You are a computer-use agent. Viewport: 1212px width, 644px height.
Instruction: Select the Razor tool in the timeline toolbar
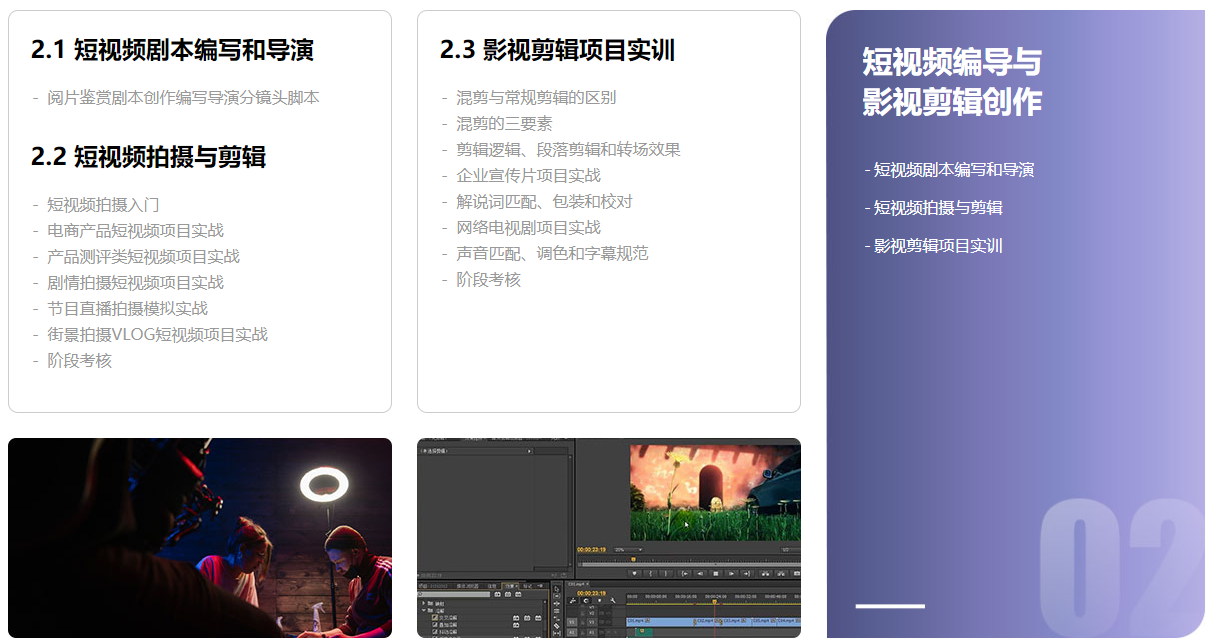click(x=557, y=625)
